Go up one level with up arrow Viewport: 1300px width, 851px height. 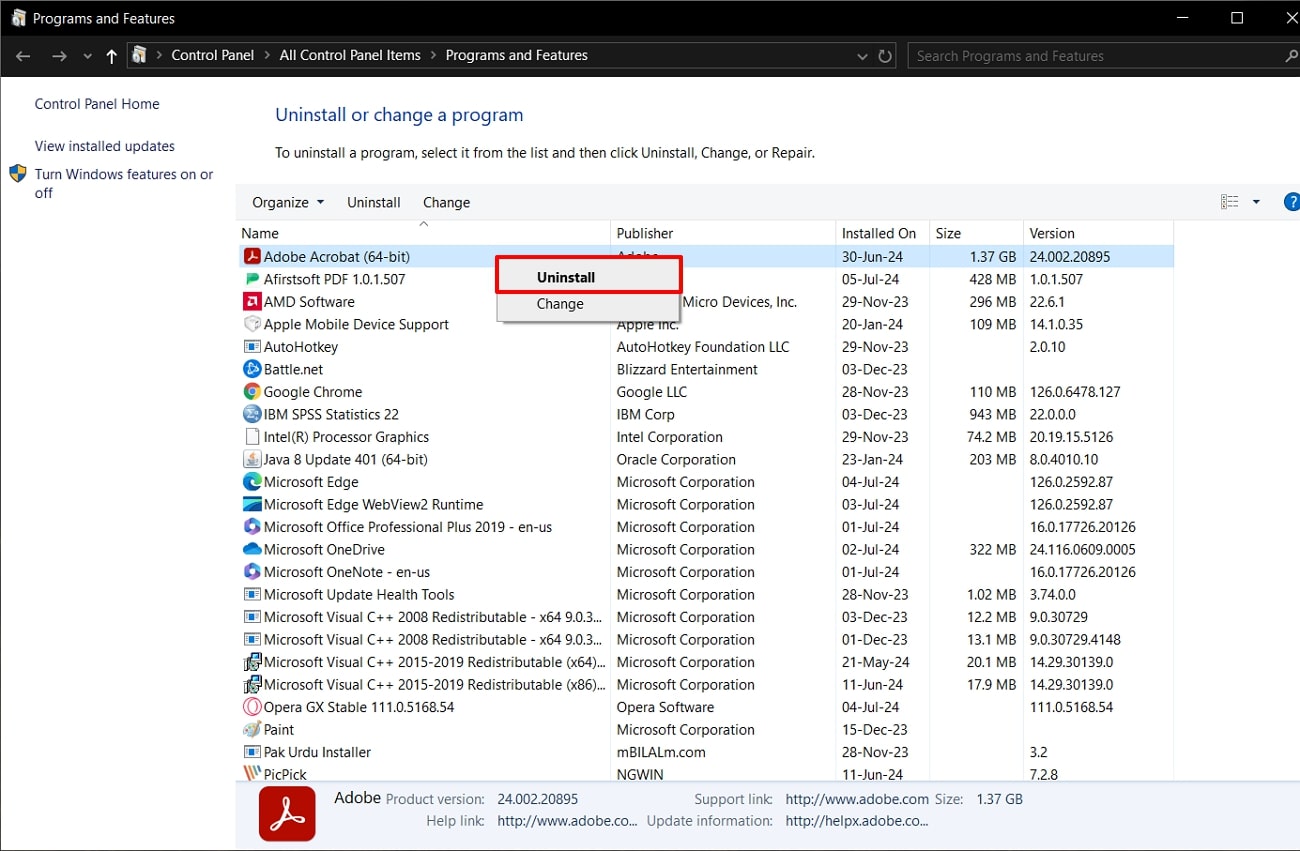[x=111, y=56]
